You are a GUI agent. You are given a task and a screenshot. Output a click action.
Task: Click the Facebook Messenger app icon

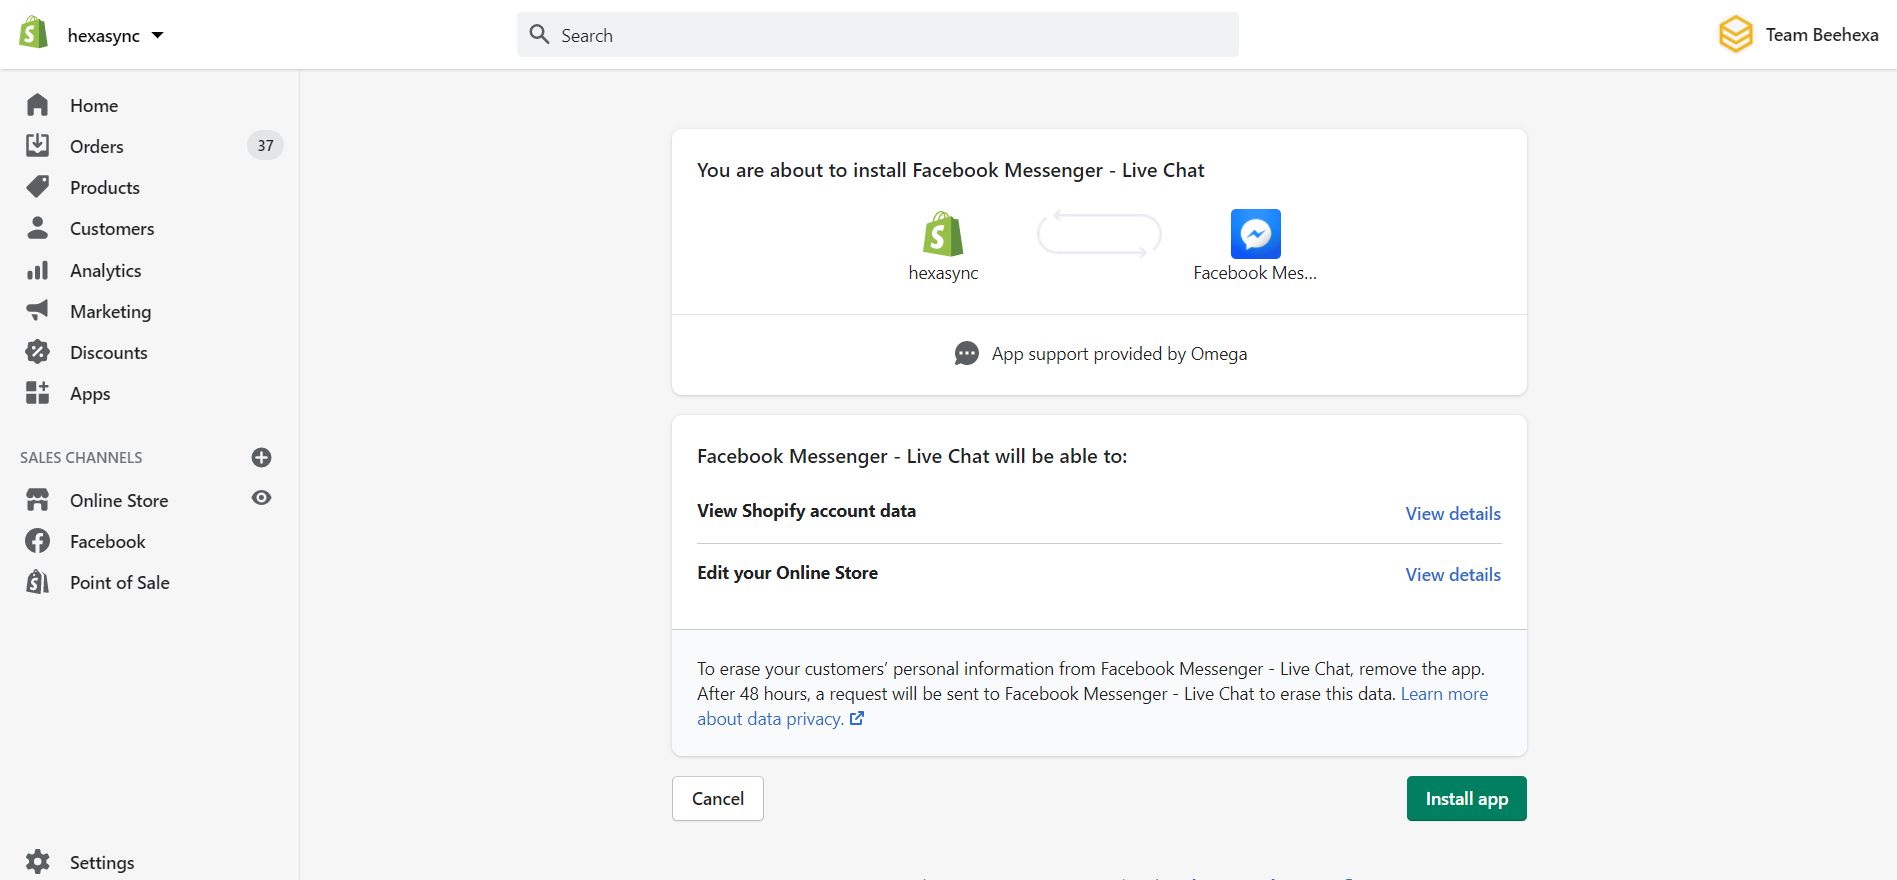coord(1255,234)
